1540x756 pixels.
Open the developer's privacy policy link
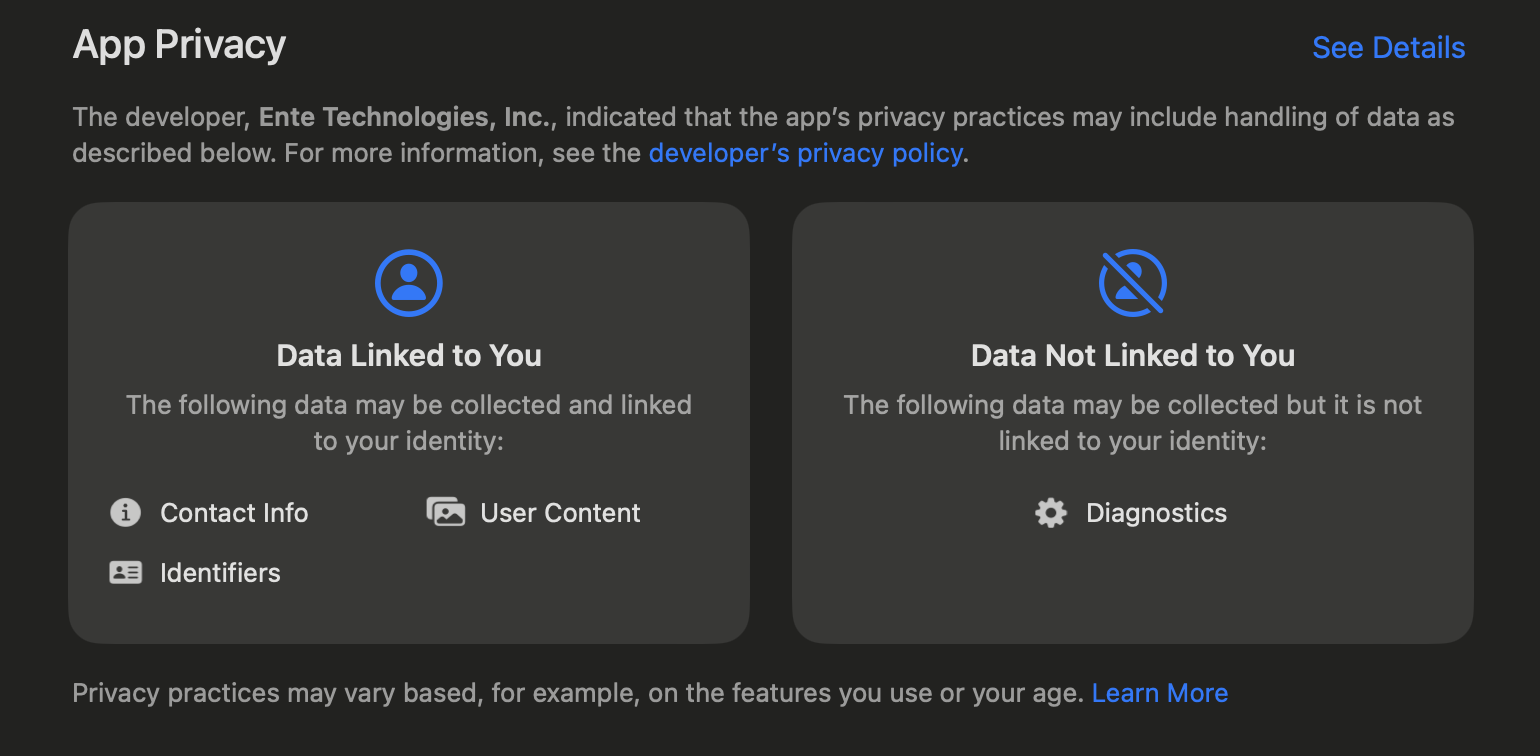[805, 153]
